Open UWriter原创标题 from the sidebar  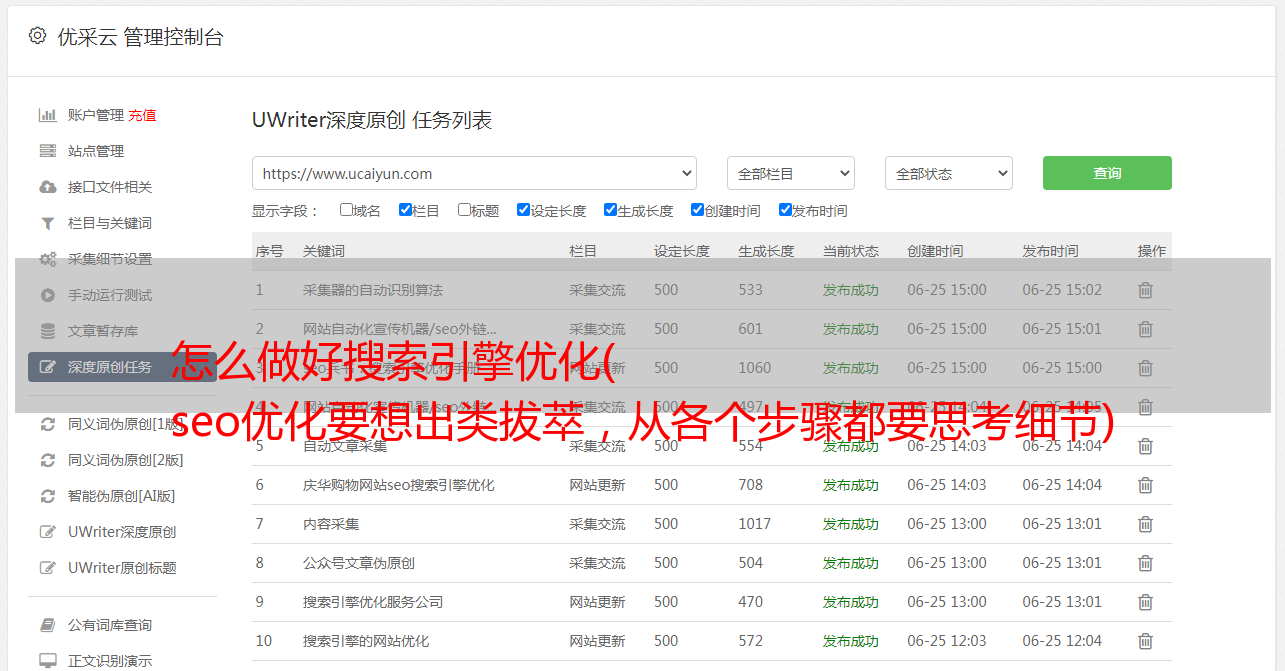coord(122,568)
